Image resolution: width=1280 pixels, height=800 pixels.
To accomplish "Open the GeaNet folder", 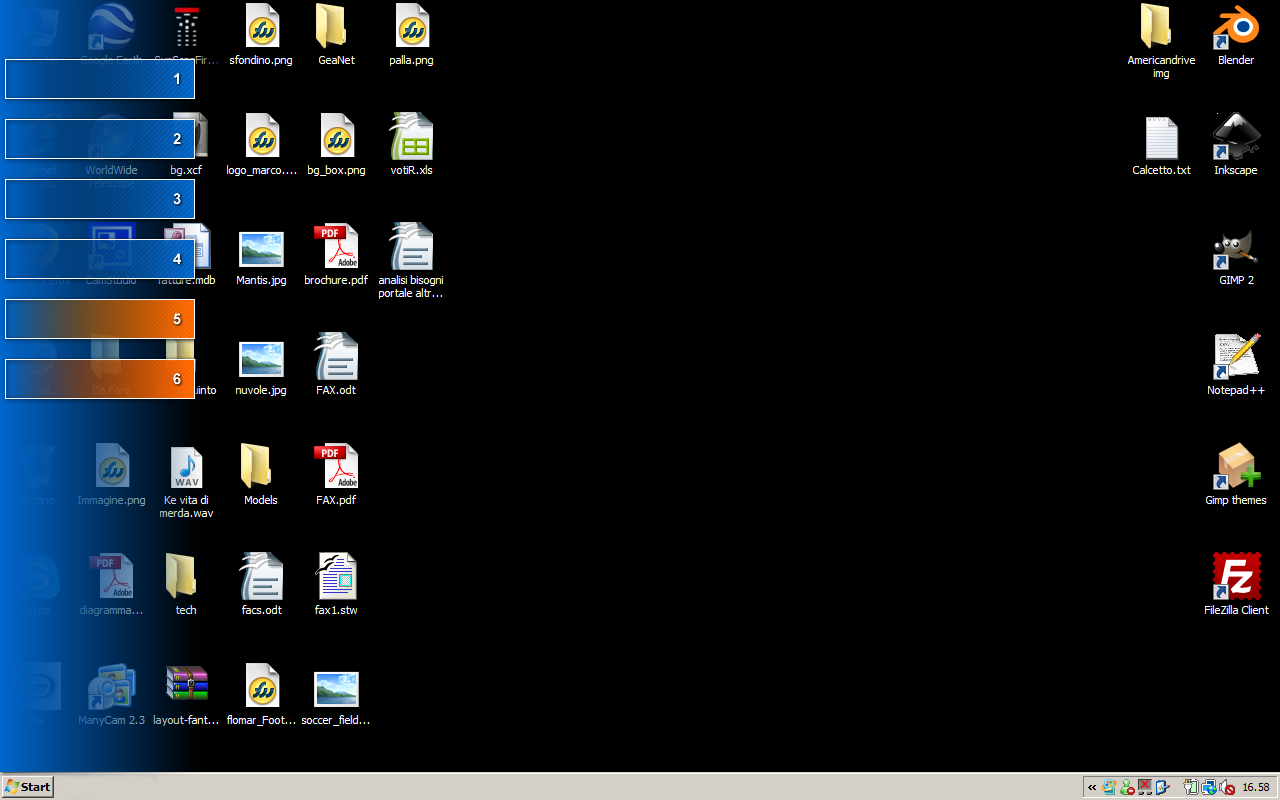I will (x=336, y=35).
